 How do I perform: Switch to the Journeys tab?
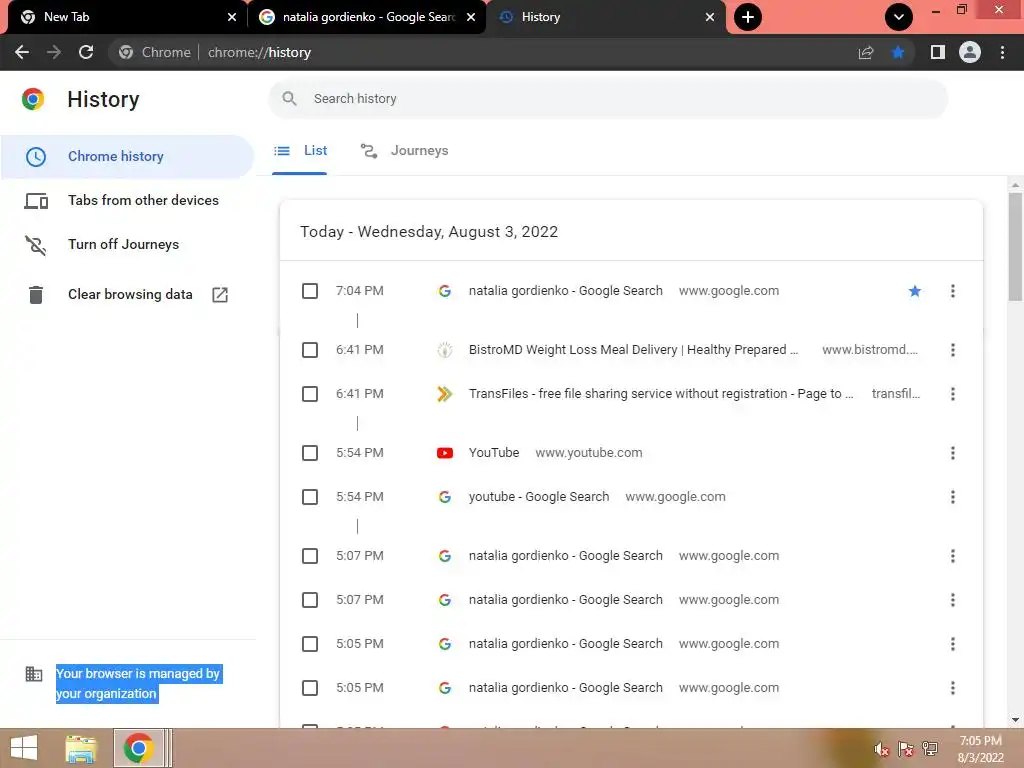404,151
